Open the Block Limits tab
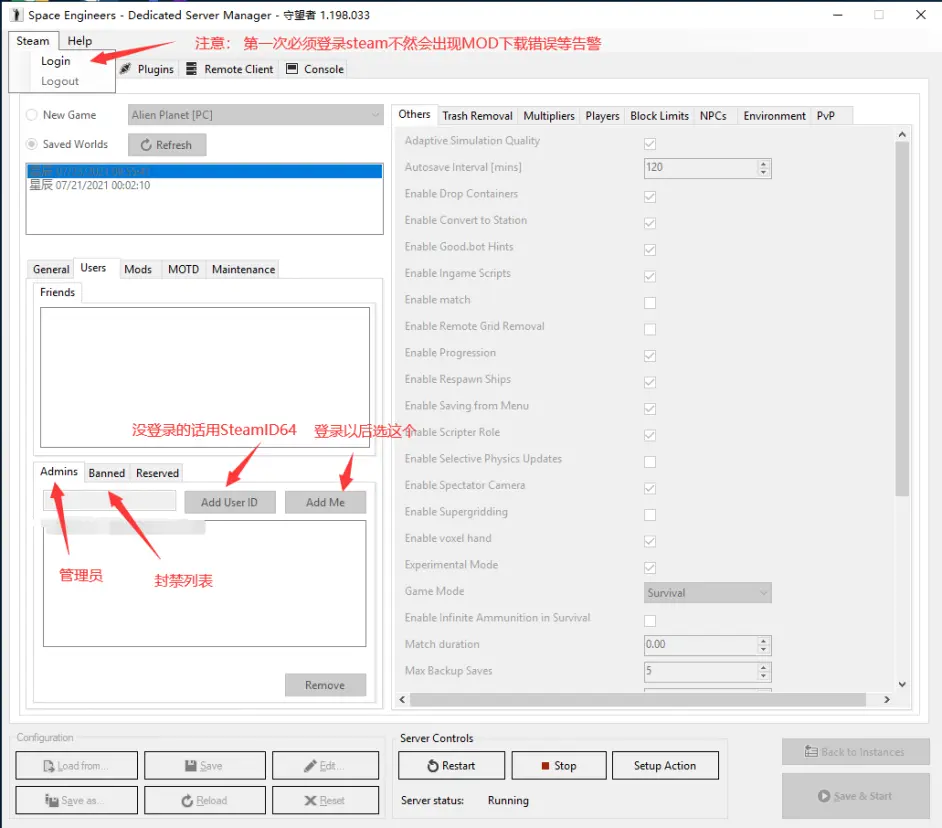The image size is (942, 828). (x=659, y=115)
